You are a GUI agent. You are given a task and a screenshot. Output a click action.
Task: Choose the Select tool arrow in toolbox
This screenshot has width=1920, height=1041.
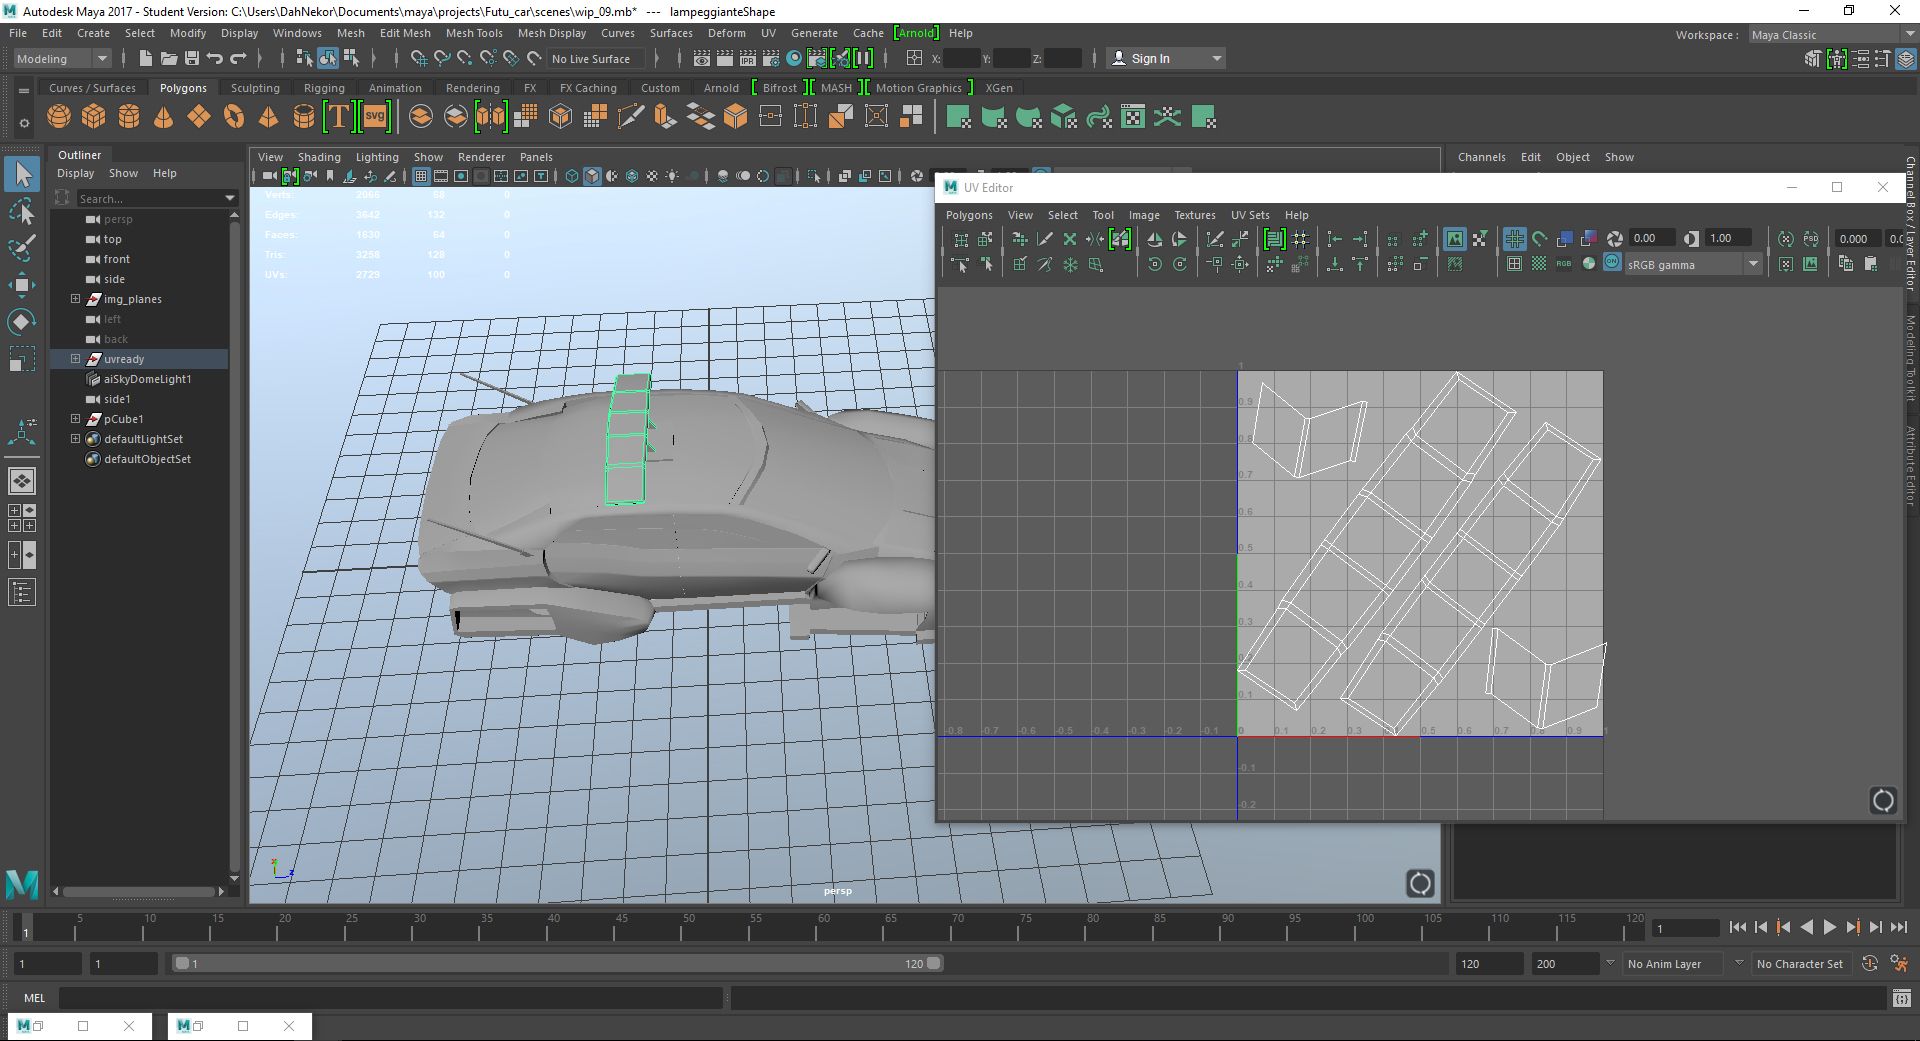tap(22, 174)
